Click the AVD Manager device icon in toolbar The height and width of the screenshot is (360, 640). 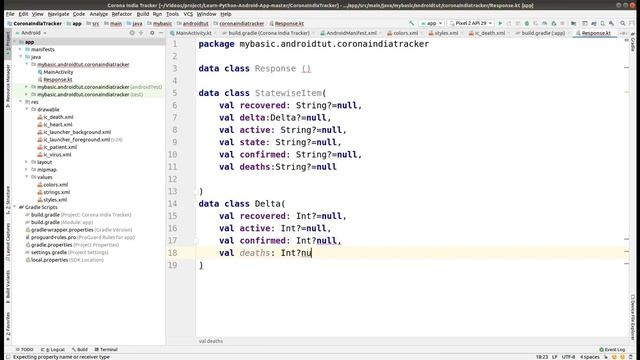(x=602, y=23)
